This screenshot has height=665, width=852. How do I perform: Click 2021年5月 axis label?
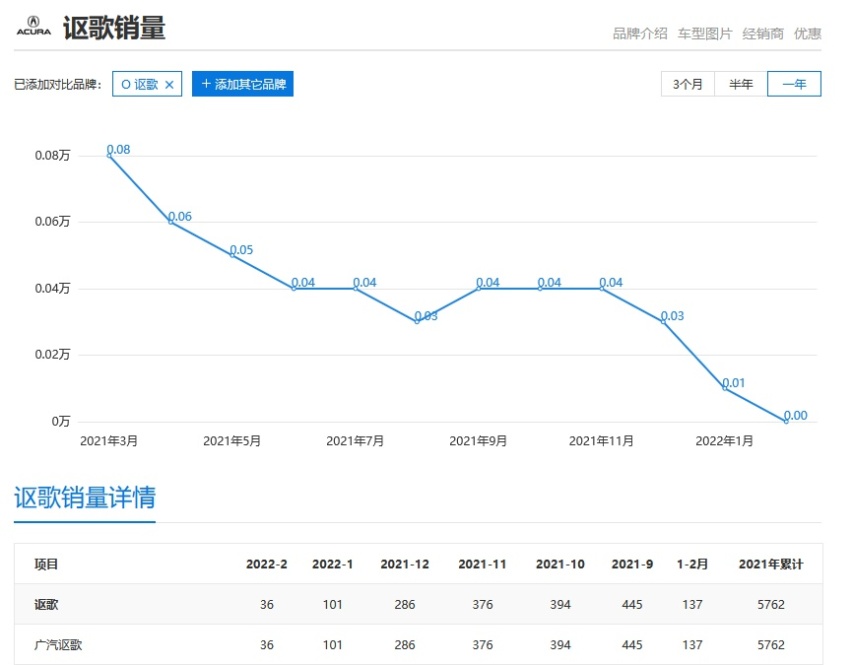(232, 441)
